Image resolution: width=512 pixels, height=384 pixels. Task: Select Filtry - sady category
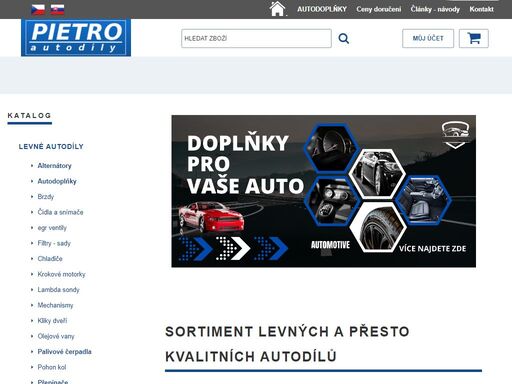click(54, 243)
